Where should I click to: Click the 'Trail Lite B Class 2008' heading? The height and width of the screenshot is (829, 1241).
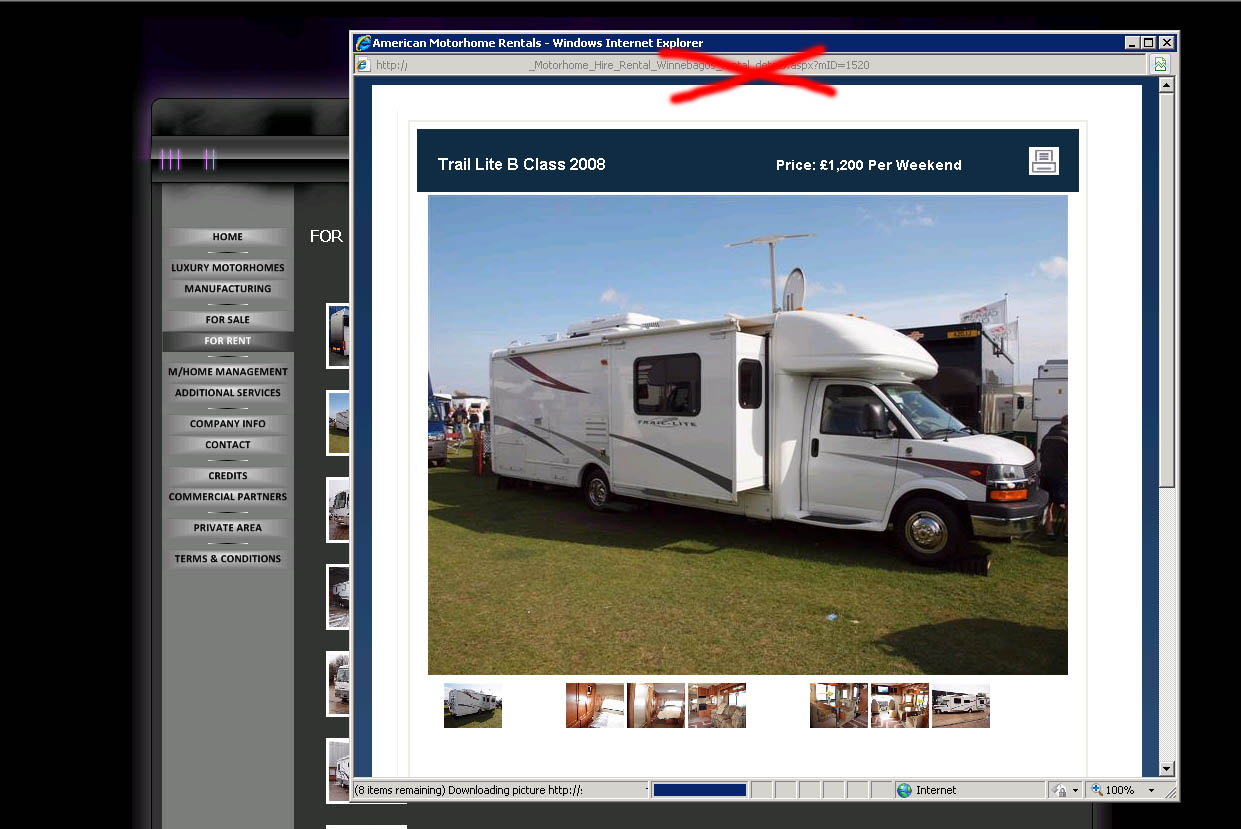point(521,164)
